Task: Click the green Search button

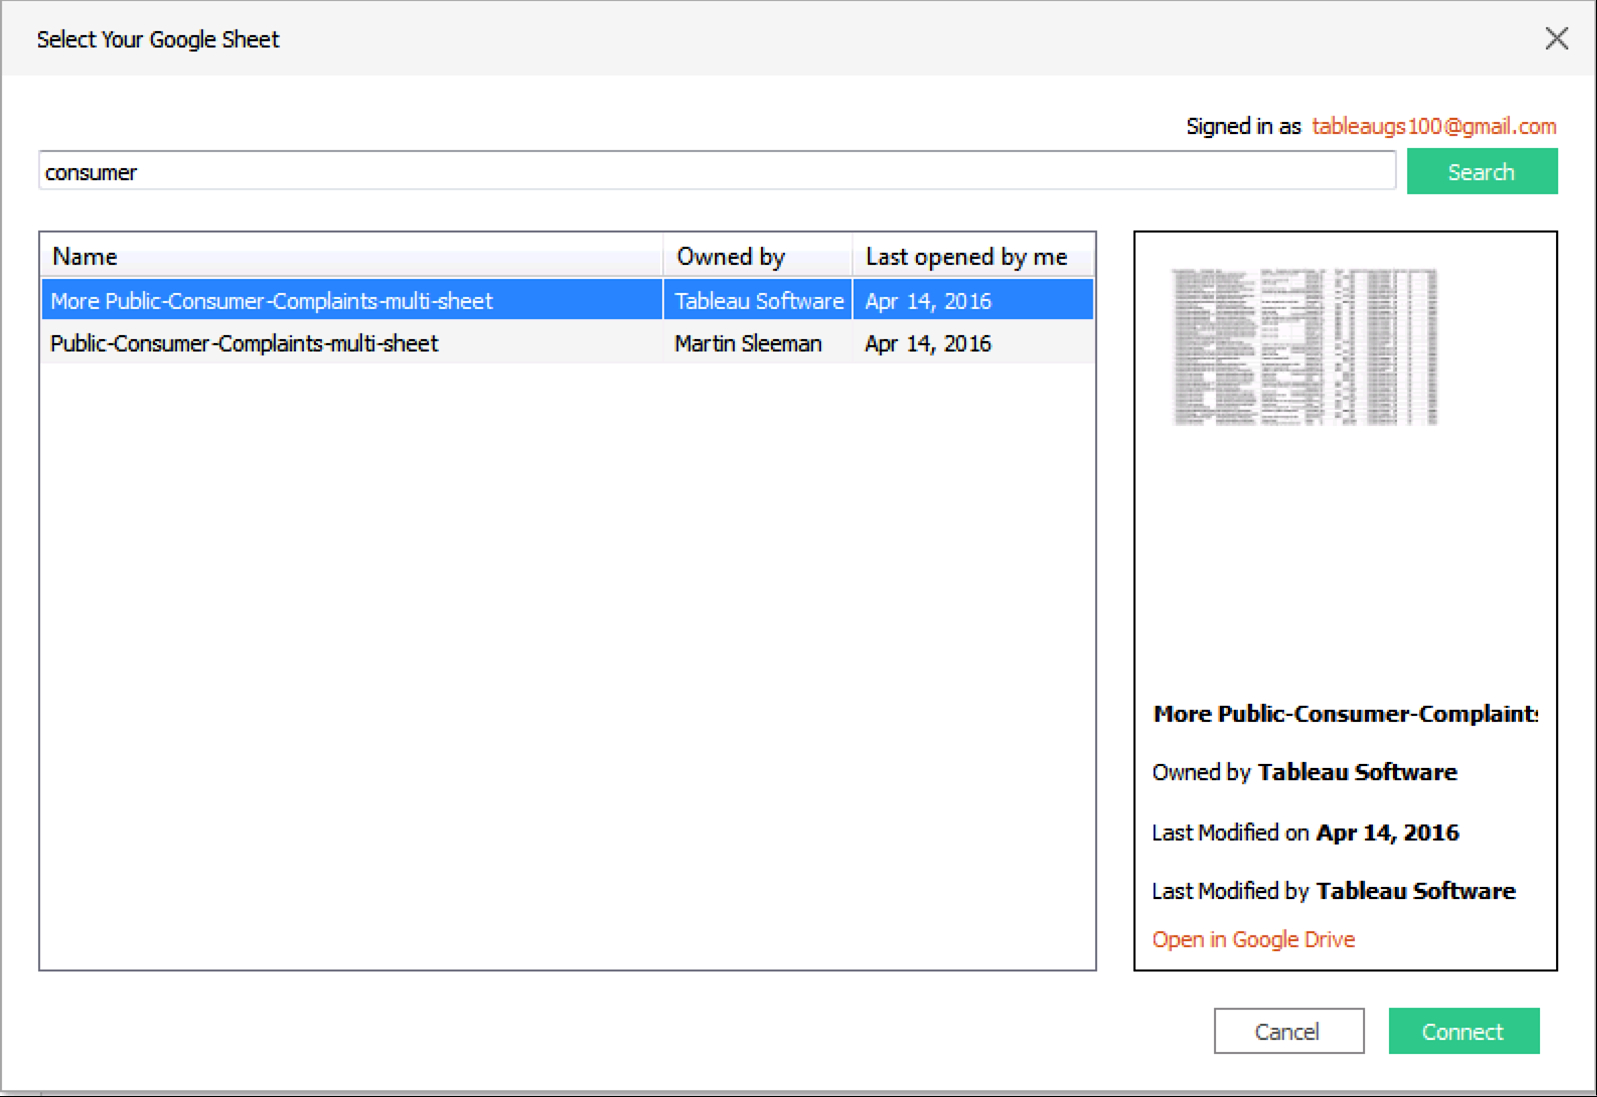Action: pyautogui.click(x=1481, y=171)
